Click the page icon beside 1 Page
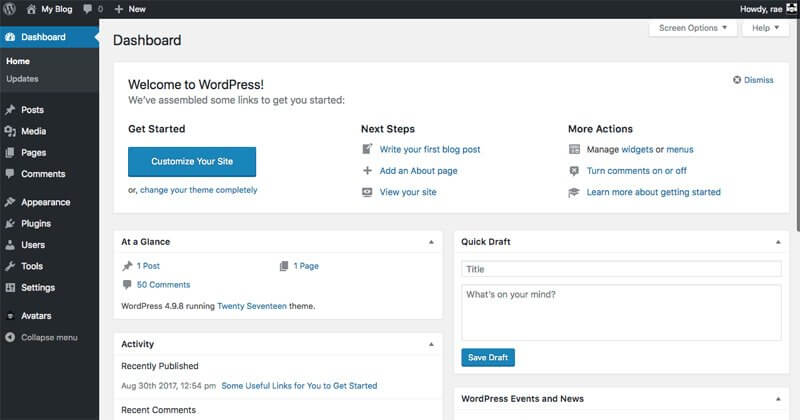Screen dimensions: 800x420 click(x=284, y=266)
